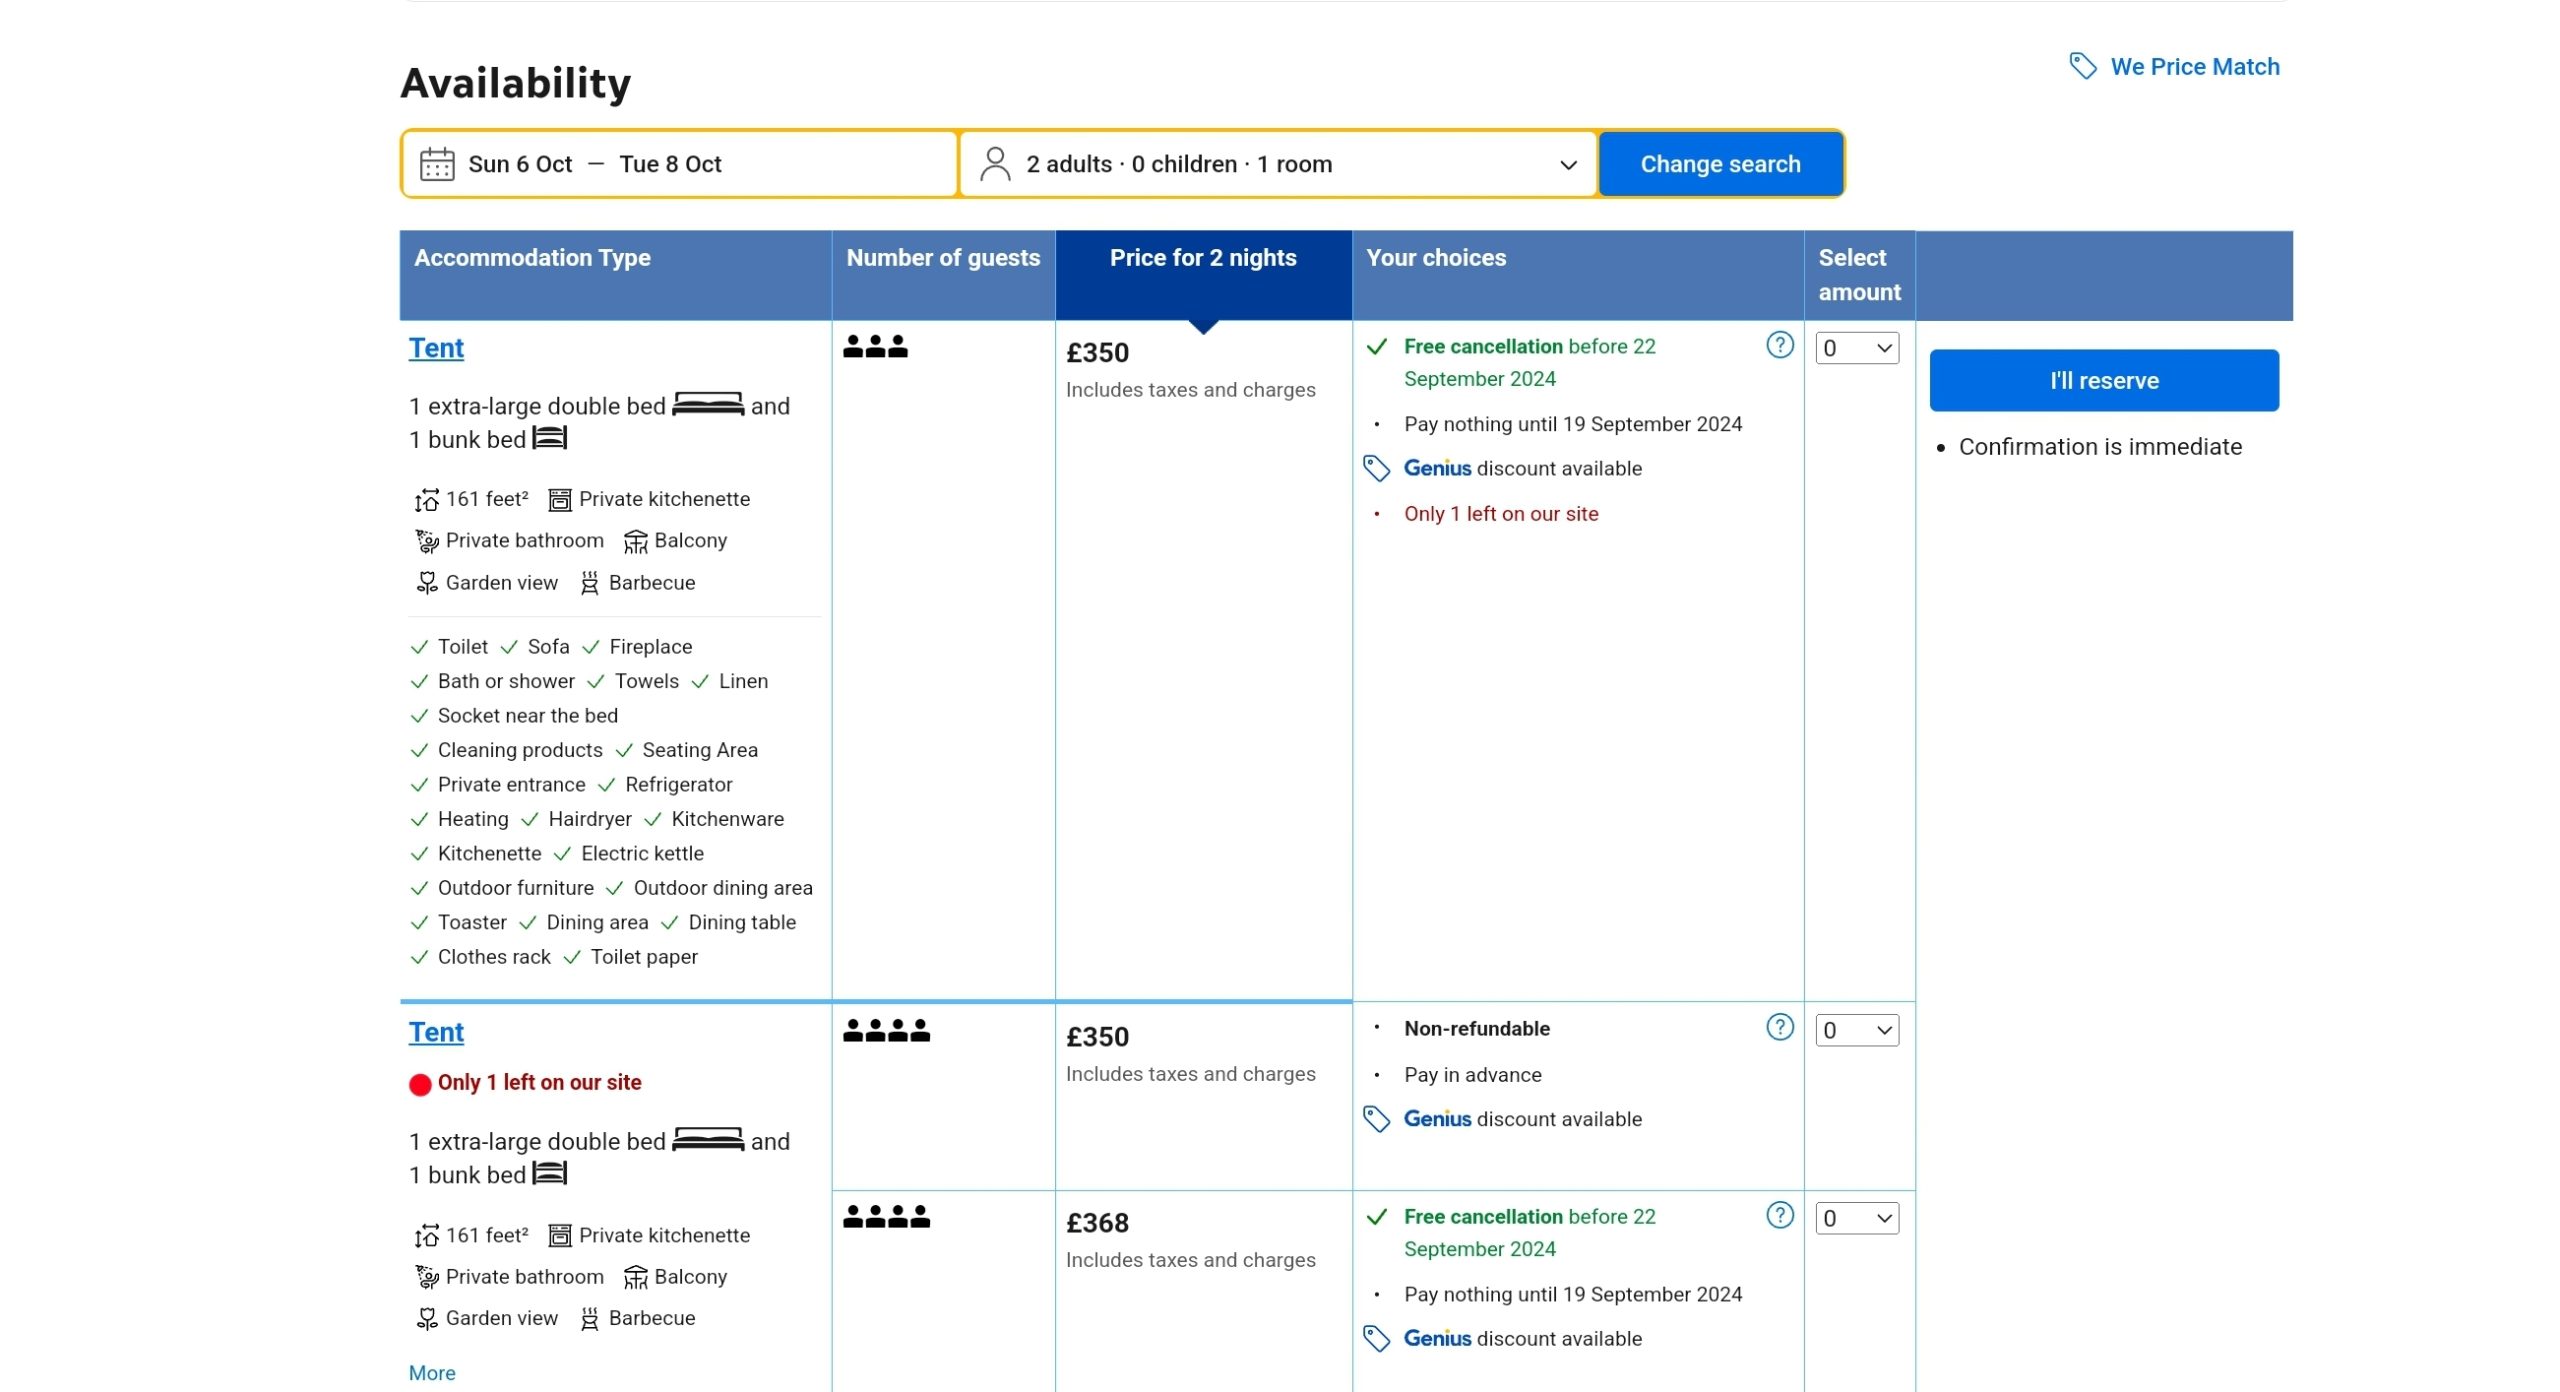Click 'Confirmation is immediate' text

2100,447
